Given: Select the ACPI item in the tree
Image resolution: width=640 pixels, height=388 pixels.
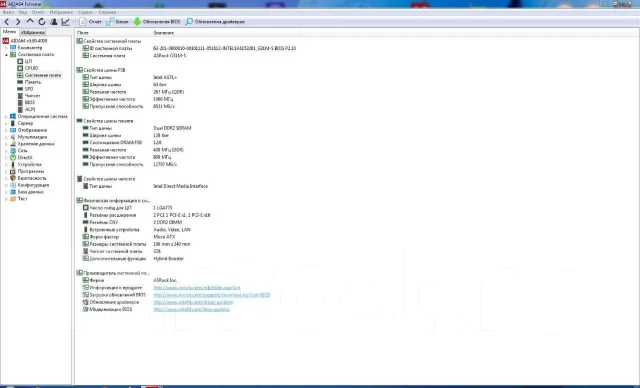Looking at the screenshot, I should tap(27, 109).
